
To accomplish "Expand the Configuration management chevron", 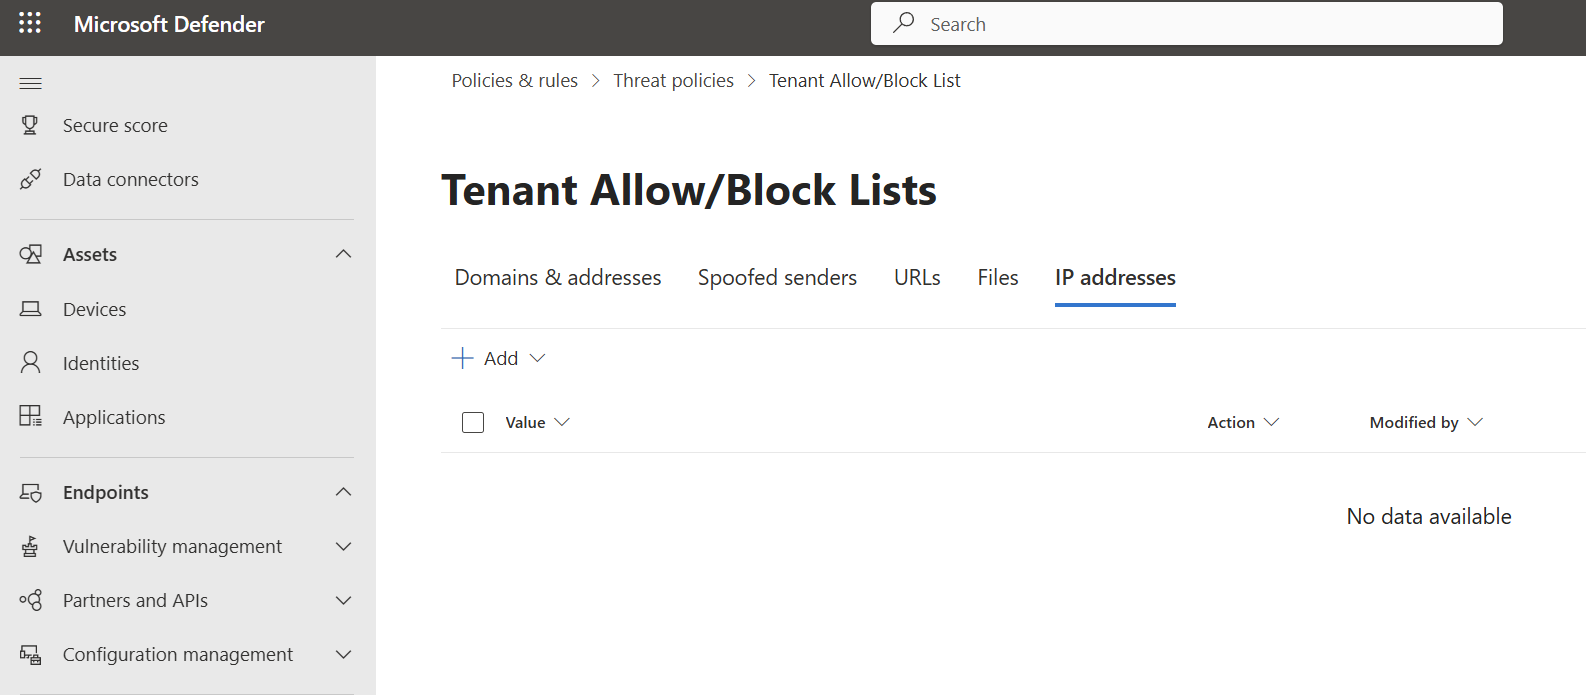I will point(343,654).
